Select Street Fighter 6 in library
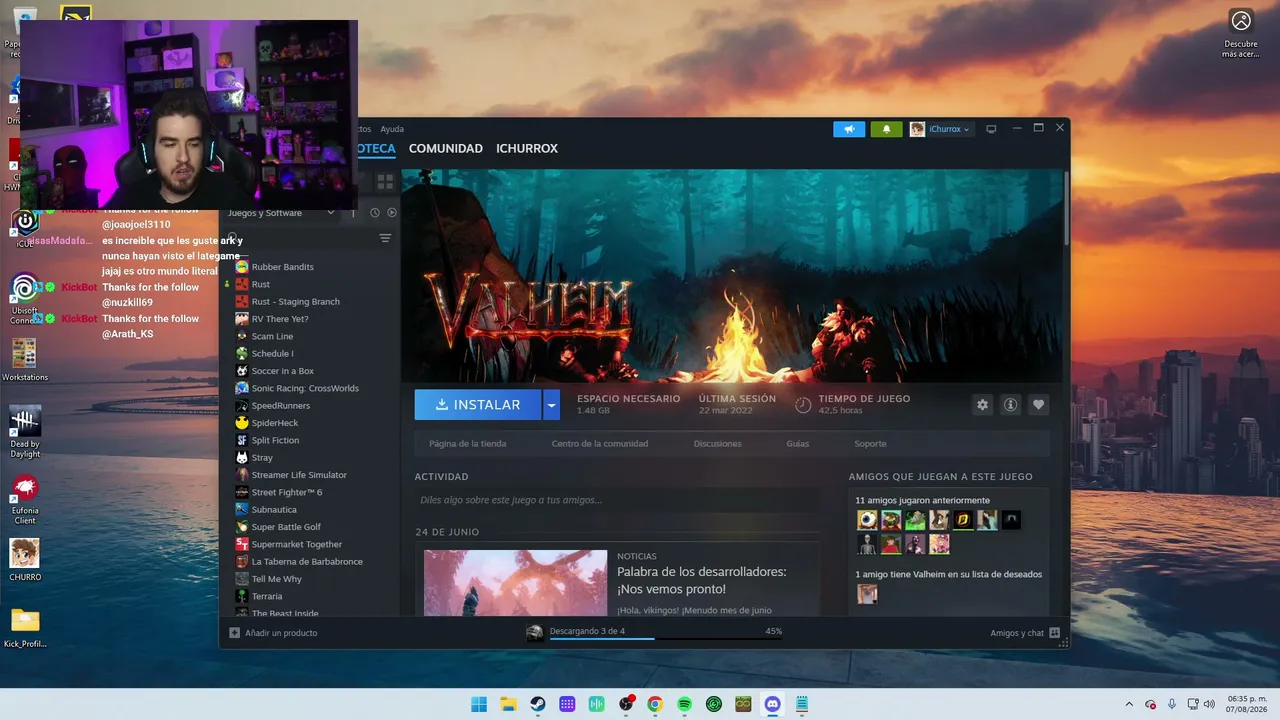This screenshot has width=1280, height=720. point(287,492)
